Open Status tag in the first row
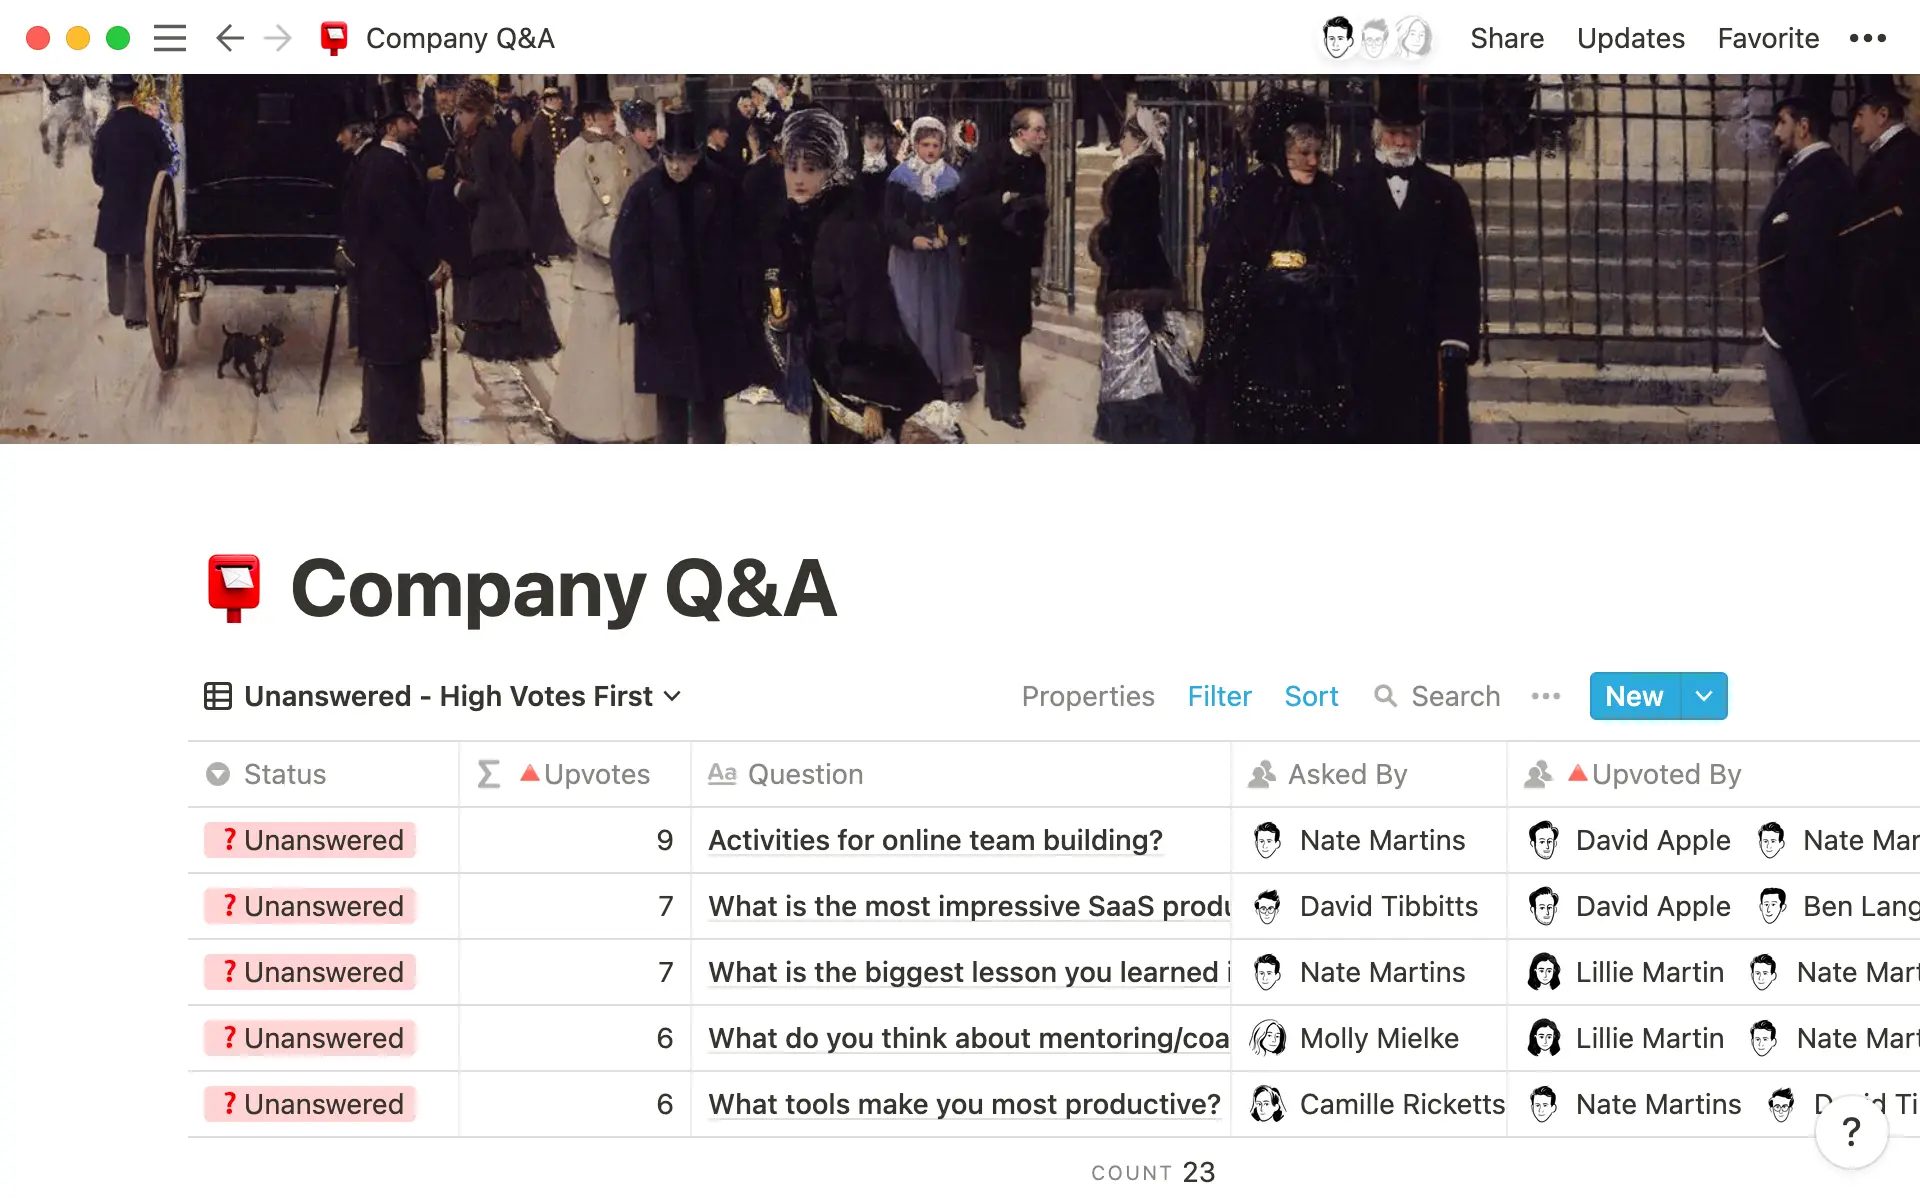 (310, 840)
